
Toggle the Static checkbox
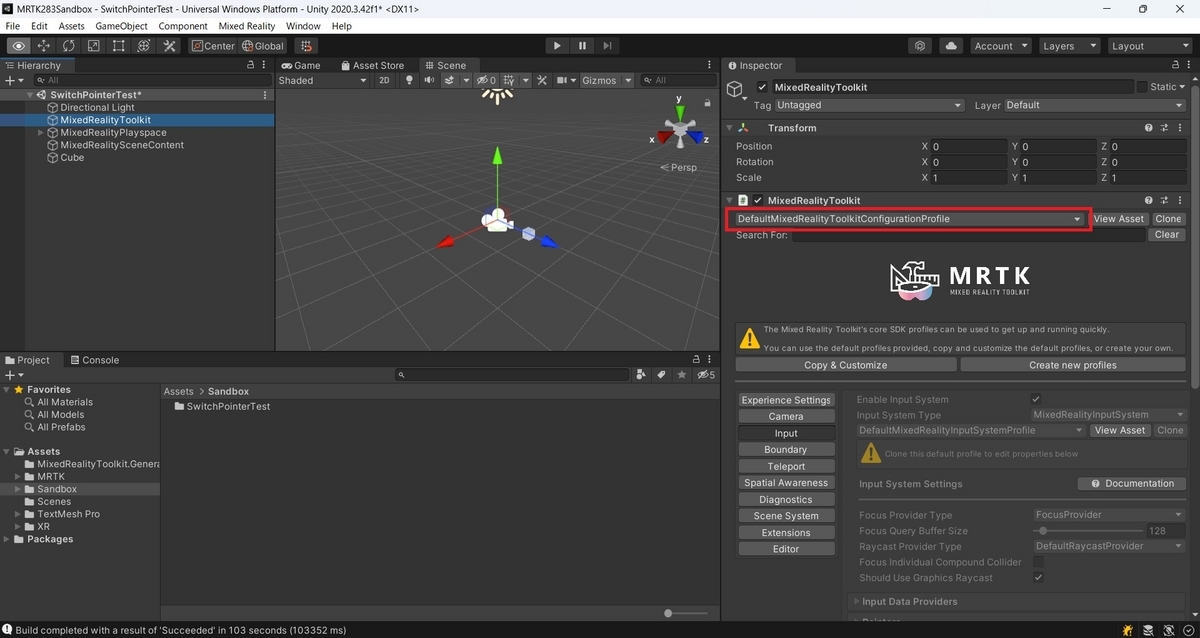1142,87
